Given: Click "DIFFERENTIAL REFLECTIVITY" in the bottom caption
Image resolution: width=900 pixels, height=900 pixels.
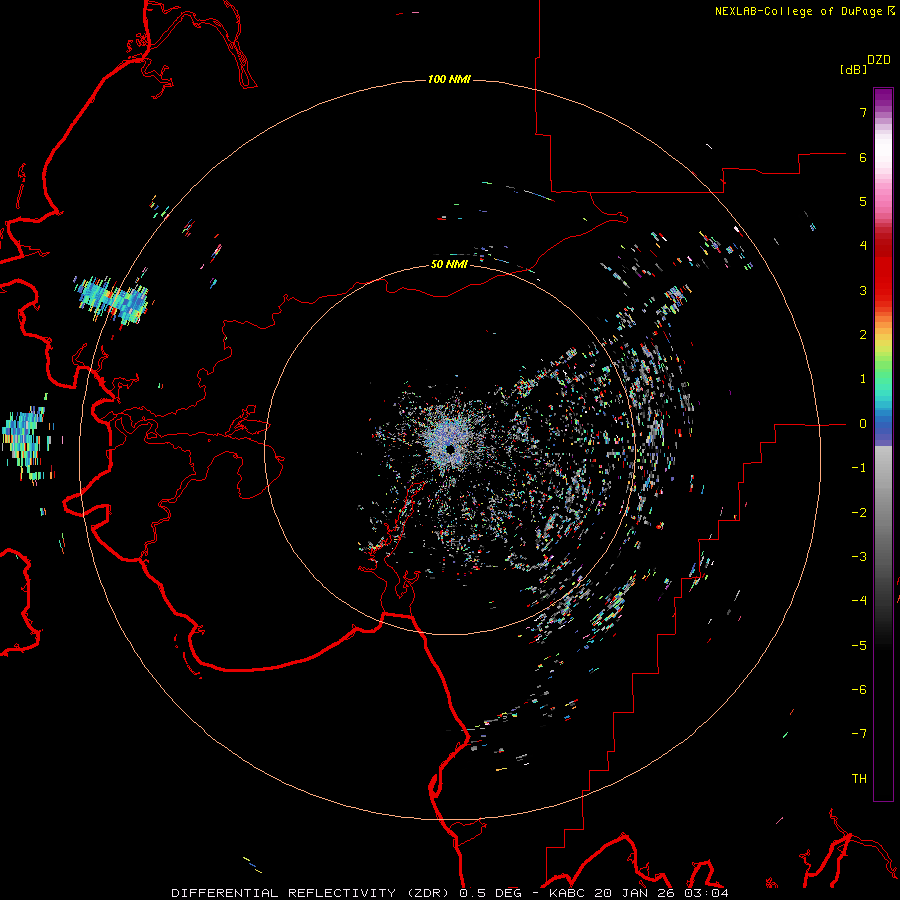Looking at the screenshot, I should (x=284, y=893).
